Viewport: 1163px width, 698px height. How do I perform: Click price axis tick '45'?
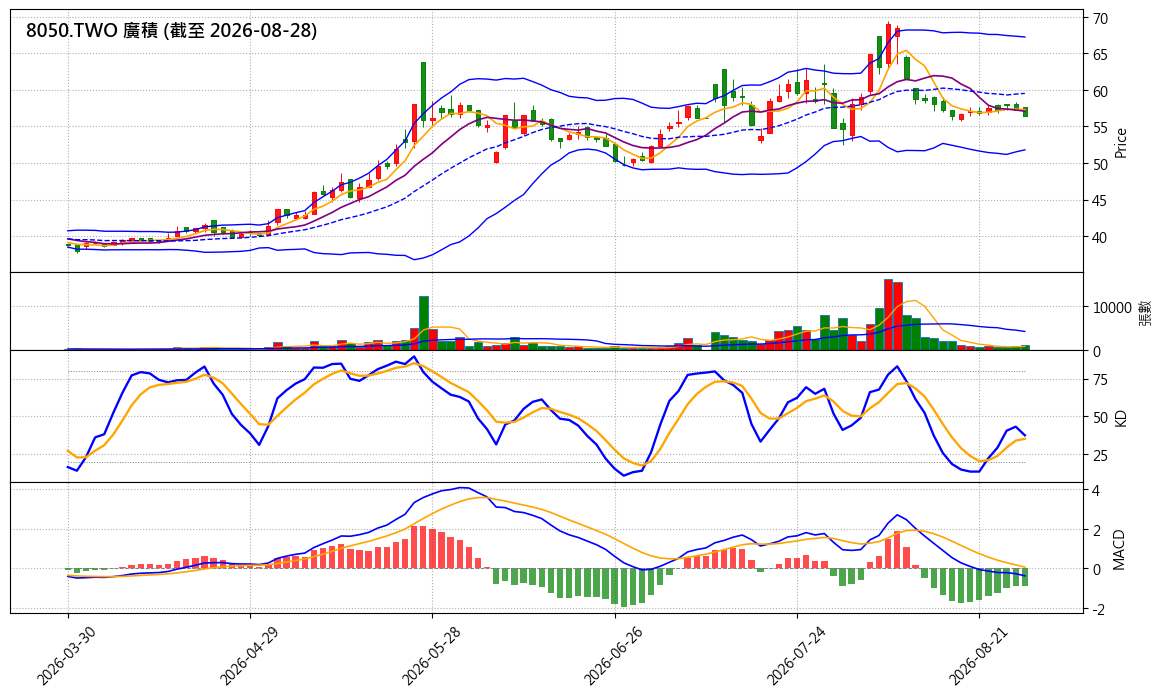pos(1100,201)
